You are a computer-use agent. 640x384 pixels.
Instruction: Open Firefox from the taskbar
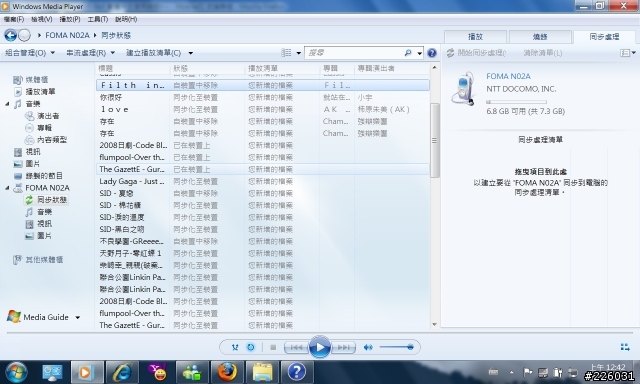pyautogui.click(x=227, y=372)
